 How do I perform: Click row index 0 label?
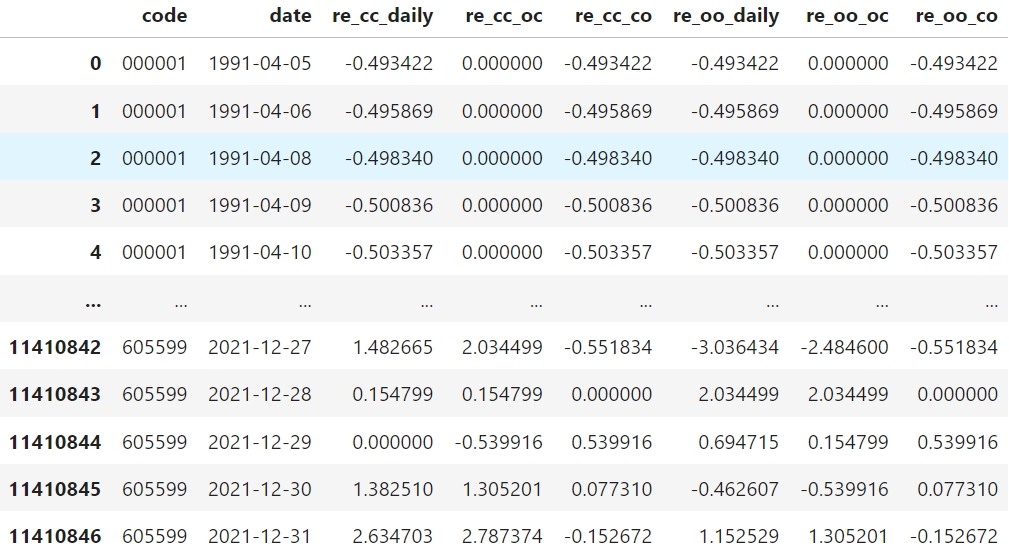click(x=95, y=64)
